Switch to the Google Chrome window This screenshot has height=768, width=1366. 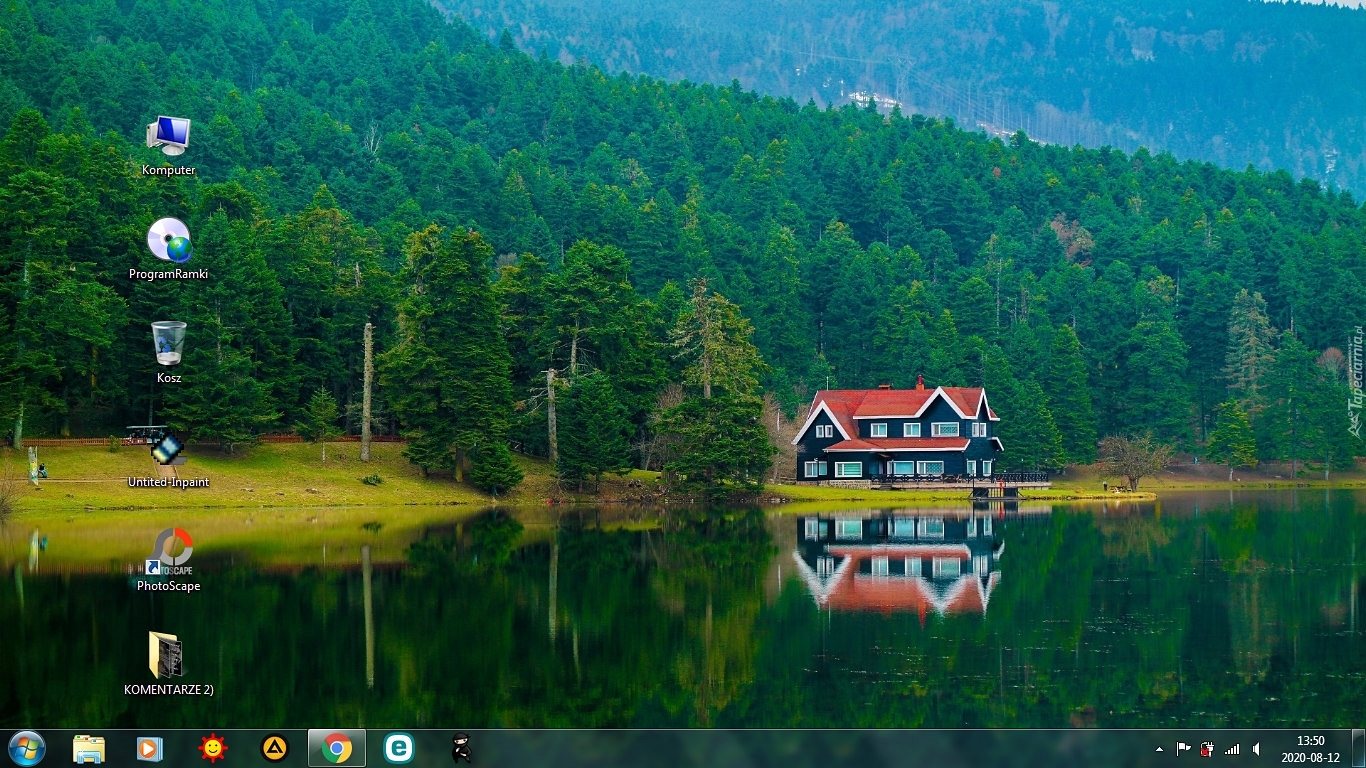[x=337, y=748]
